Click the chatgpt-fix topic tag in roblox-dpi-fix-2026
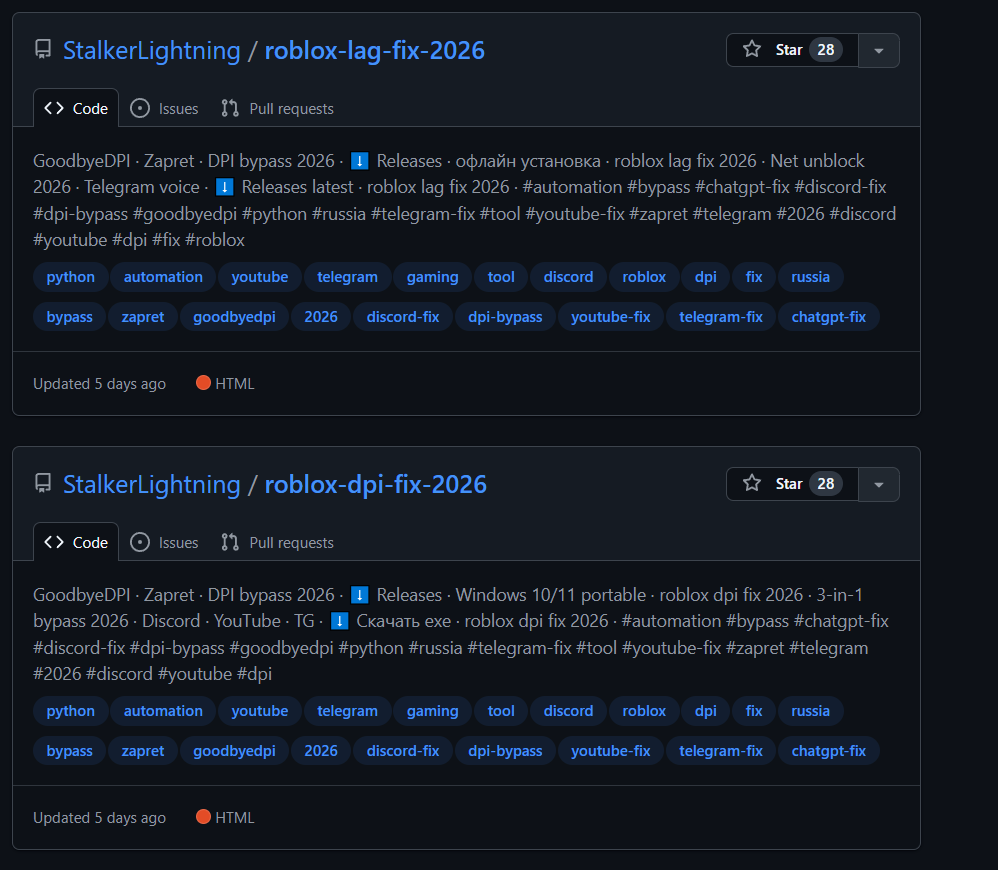Screen dimensions: 998x870 coord(829,750)
